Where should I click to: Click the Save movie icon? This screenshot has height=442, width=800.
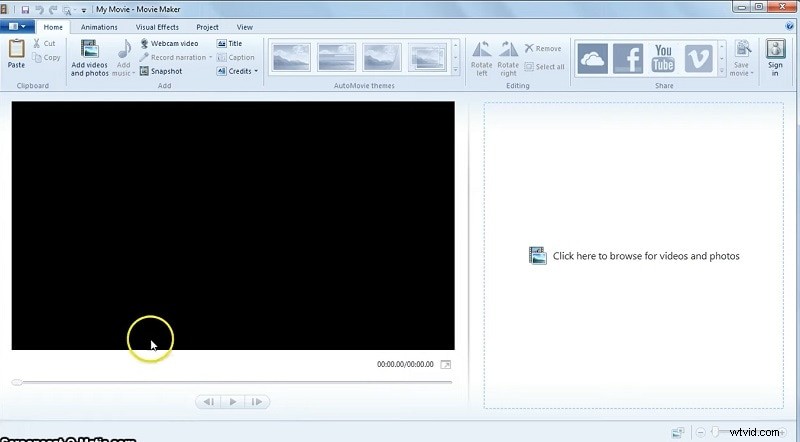[742, 50]
